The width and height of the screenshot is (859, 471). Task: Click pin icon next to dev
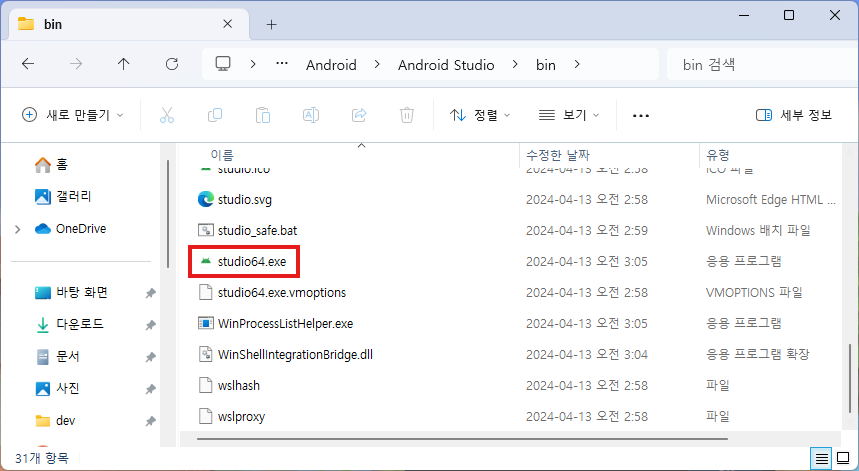tap(150, 421)
